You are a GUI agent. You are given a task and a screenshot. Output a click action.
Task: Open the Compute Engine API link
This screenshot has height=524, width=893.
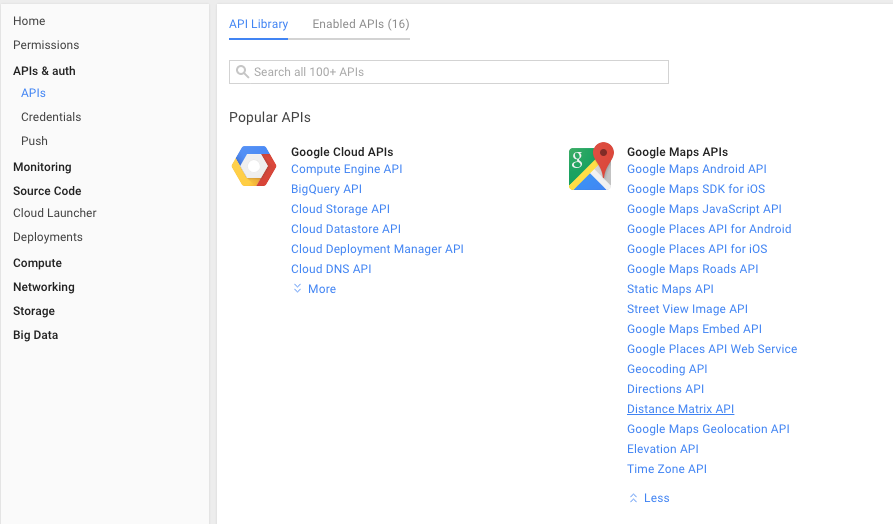[347, 169]
